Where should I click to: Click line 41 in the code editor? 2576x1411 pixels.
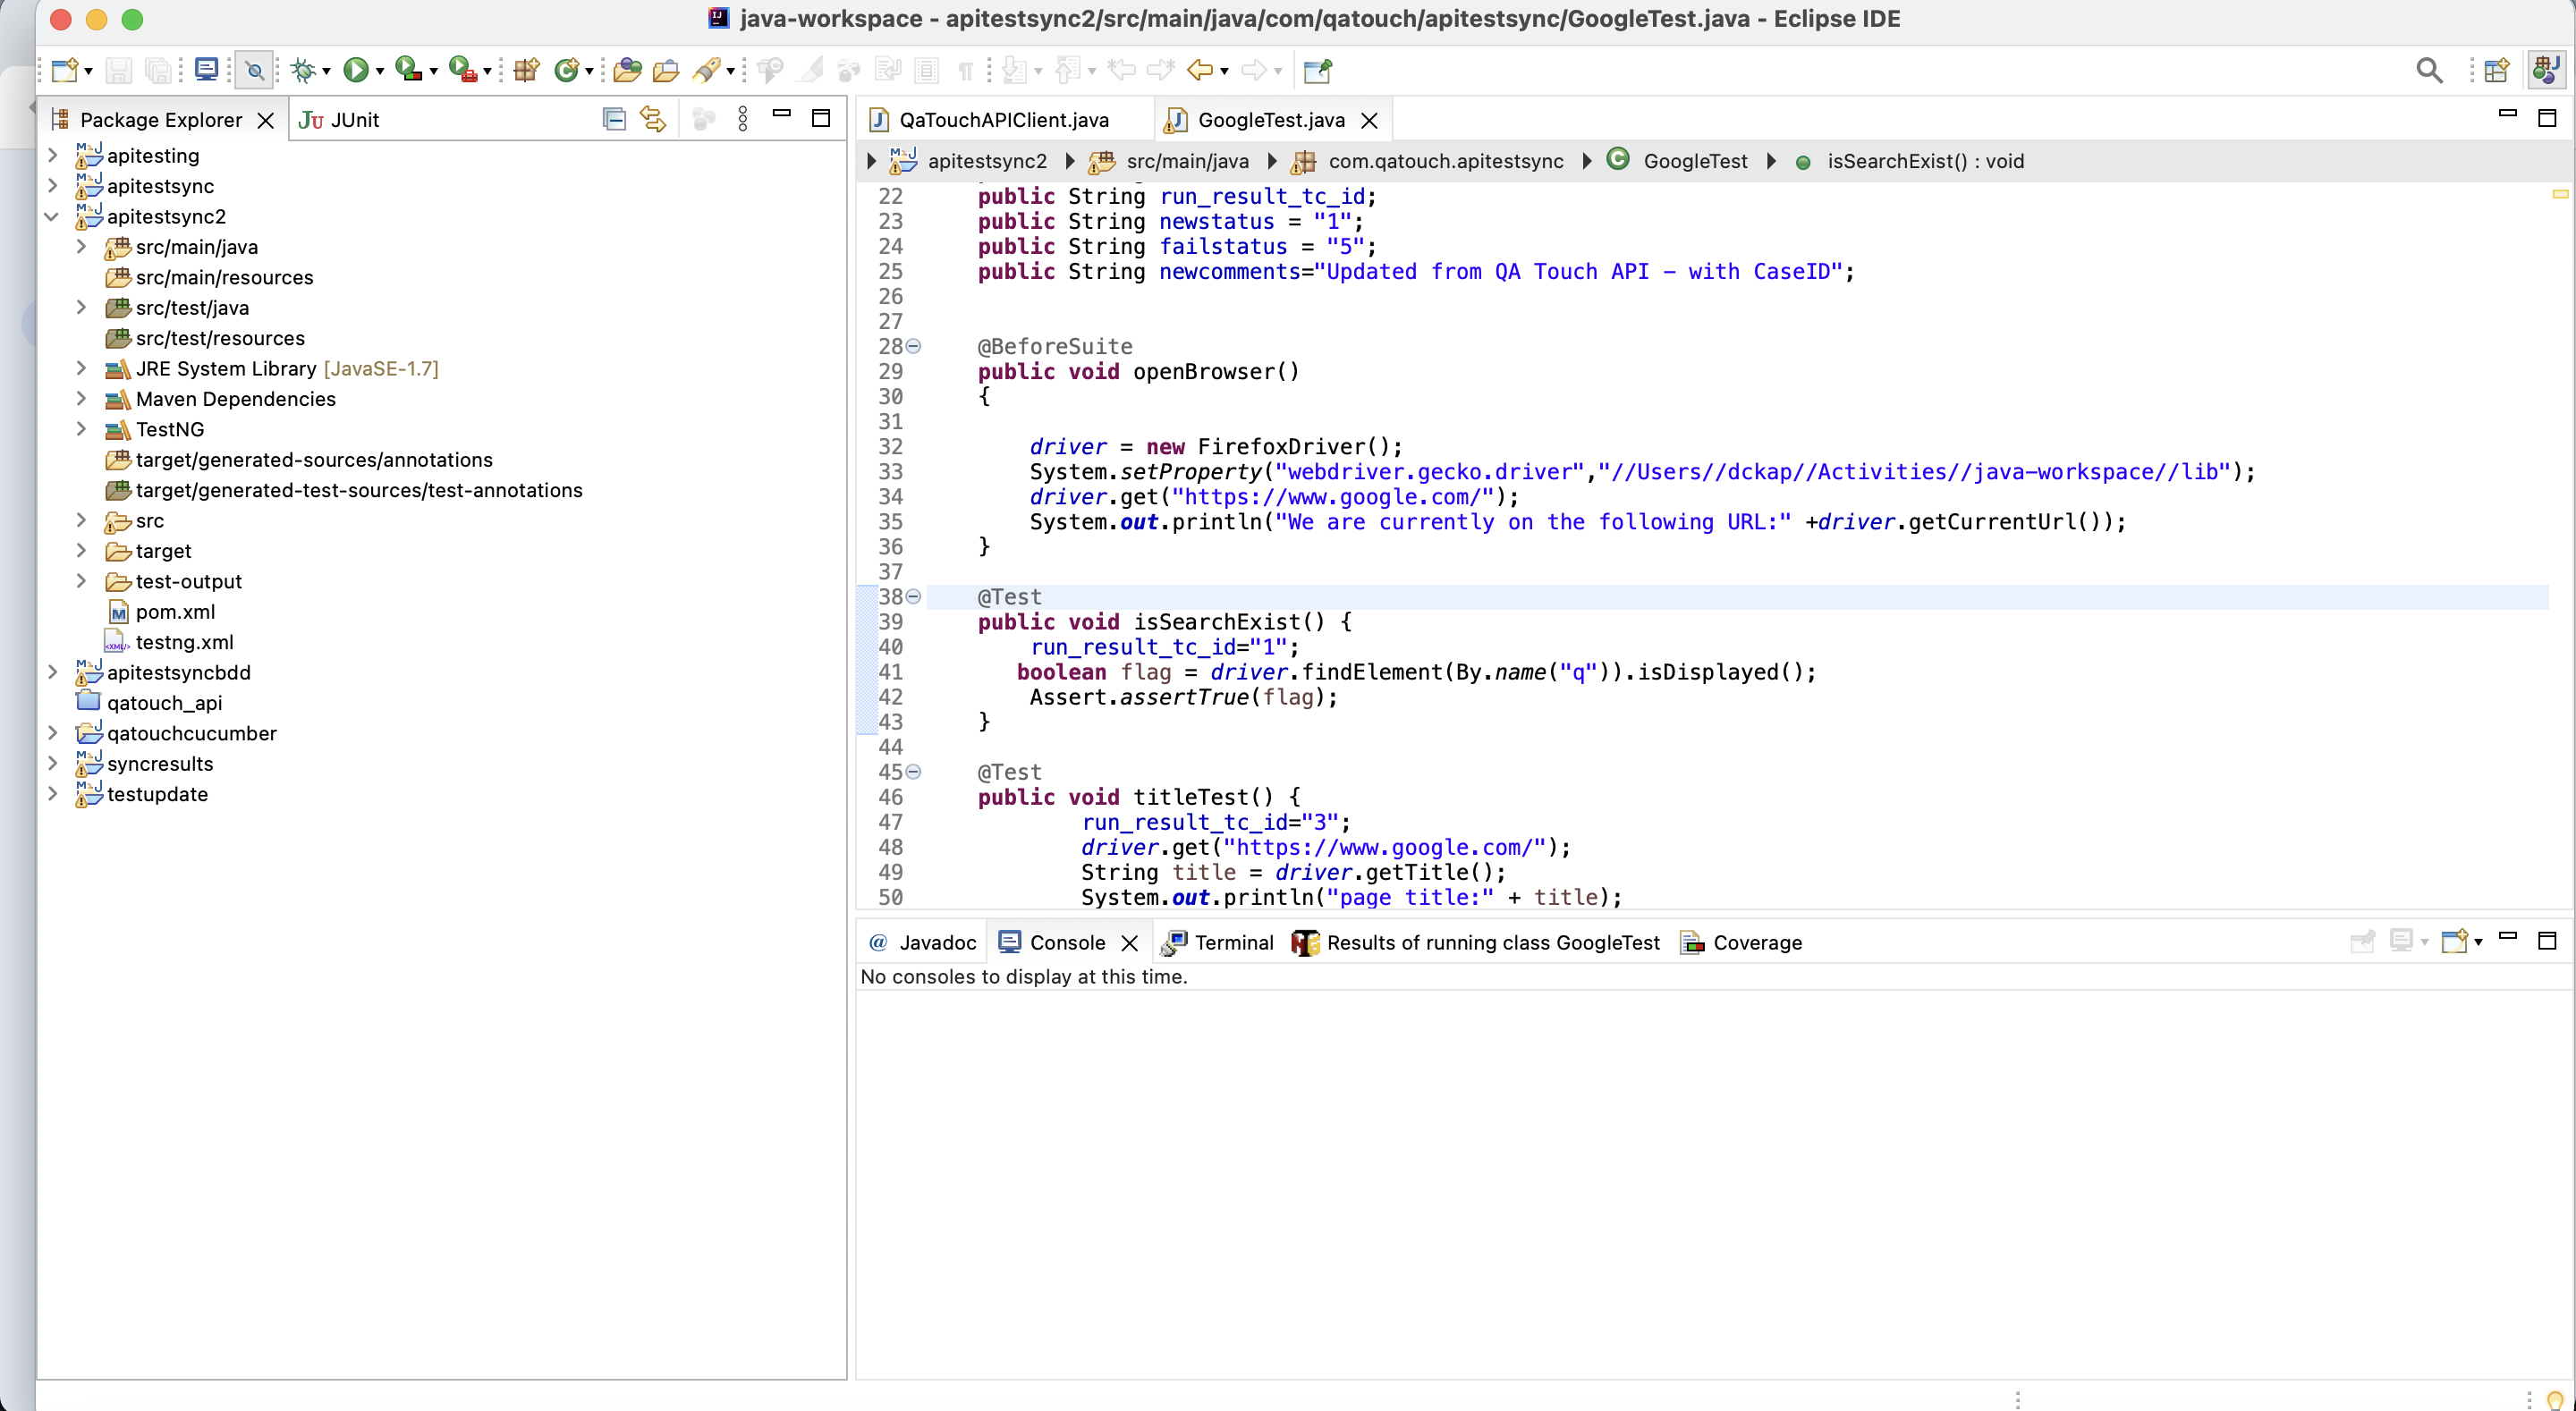tap(1416, 672)
